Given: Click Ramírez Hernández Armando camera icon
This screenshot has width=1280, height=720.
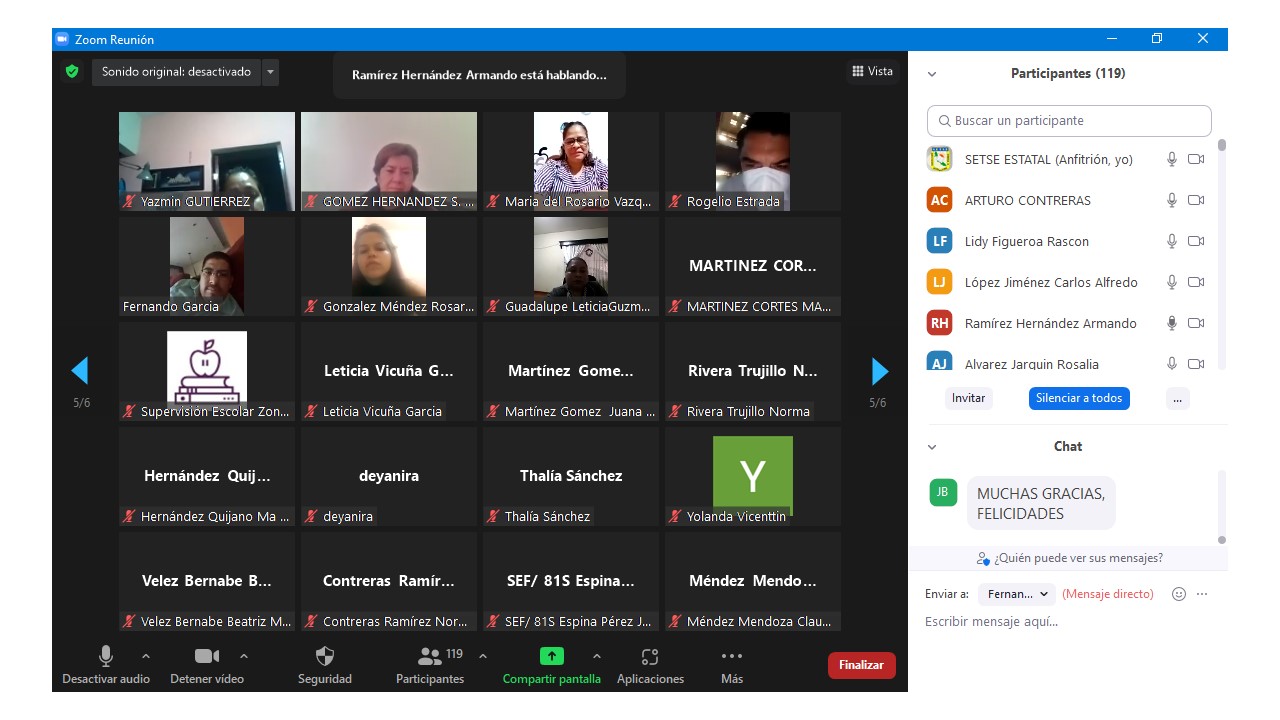Looking at the screenshot, I should [x=1196, y=323].
